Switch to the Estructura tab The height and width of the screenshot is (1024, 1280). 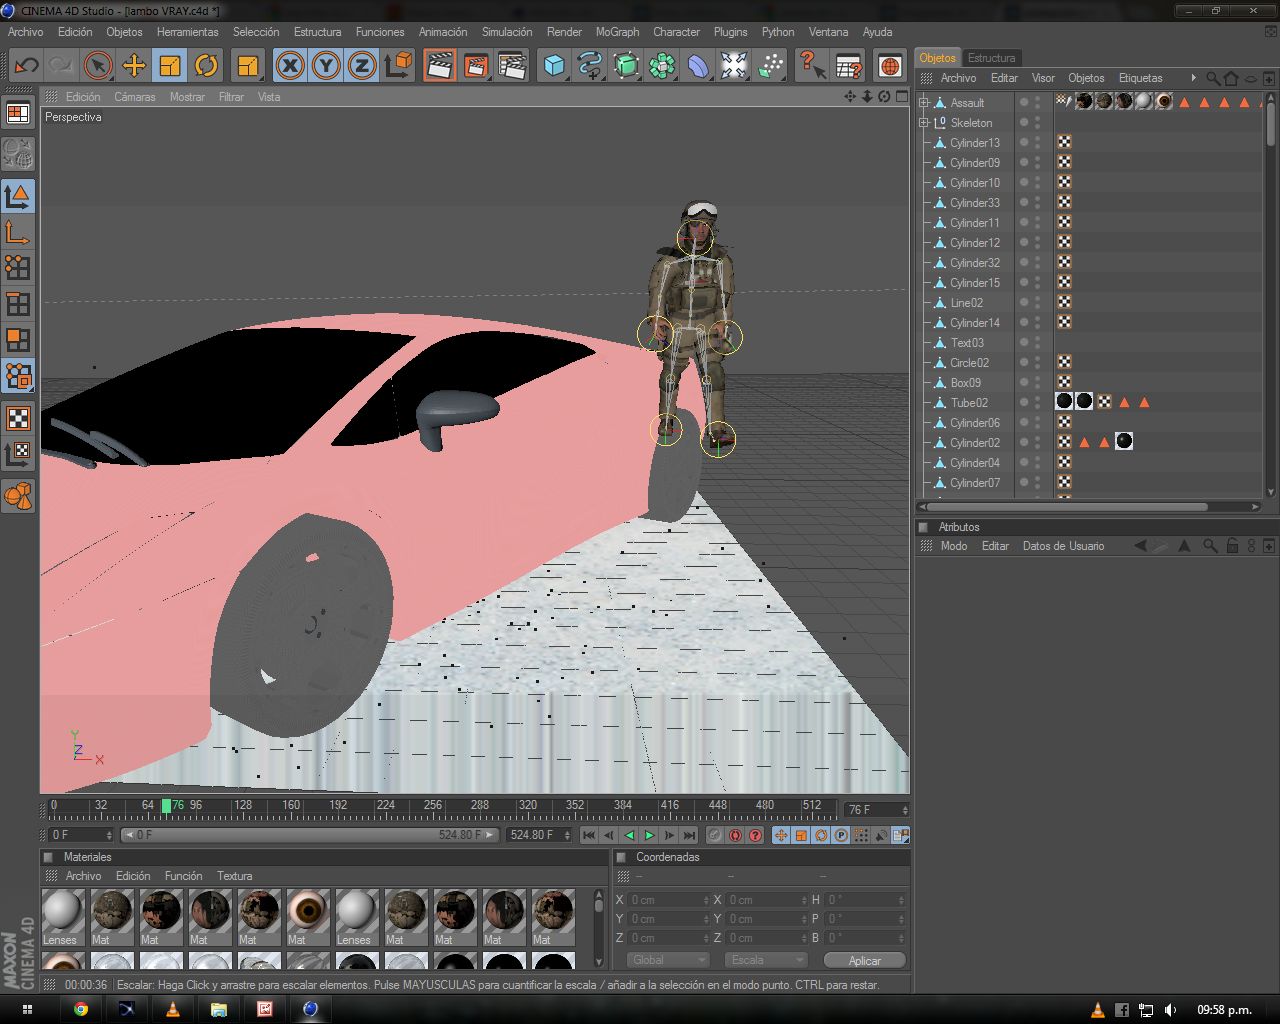tap(991, 58)
